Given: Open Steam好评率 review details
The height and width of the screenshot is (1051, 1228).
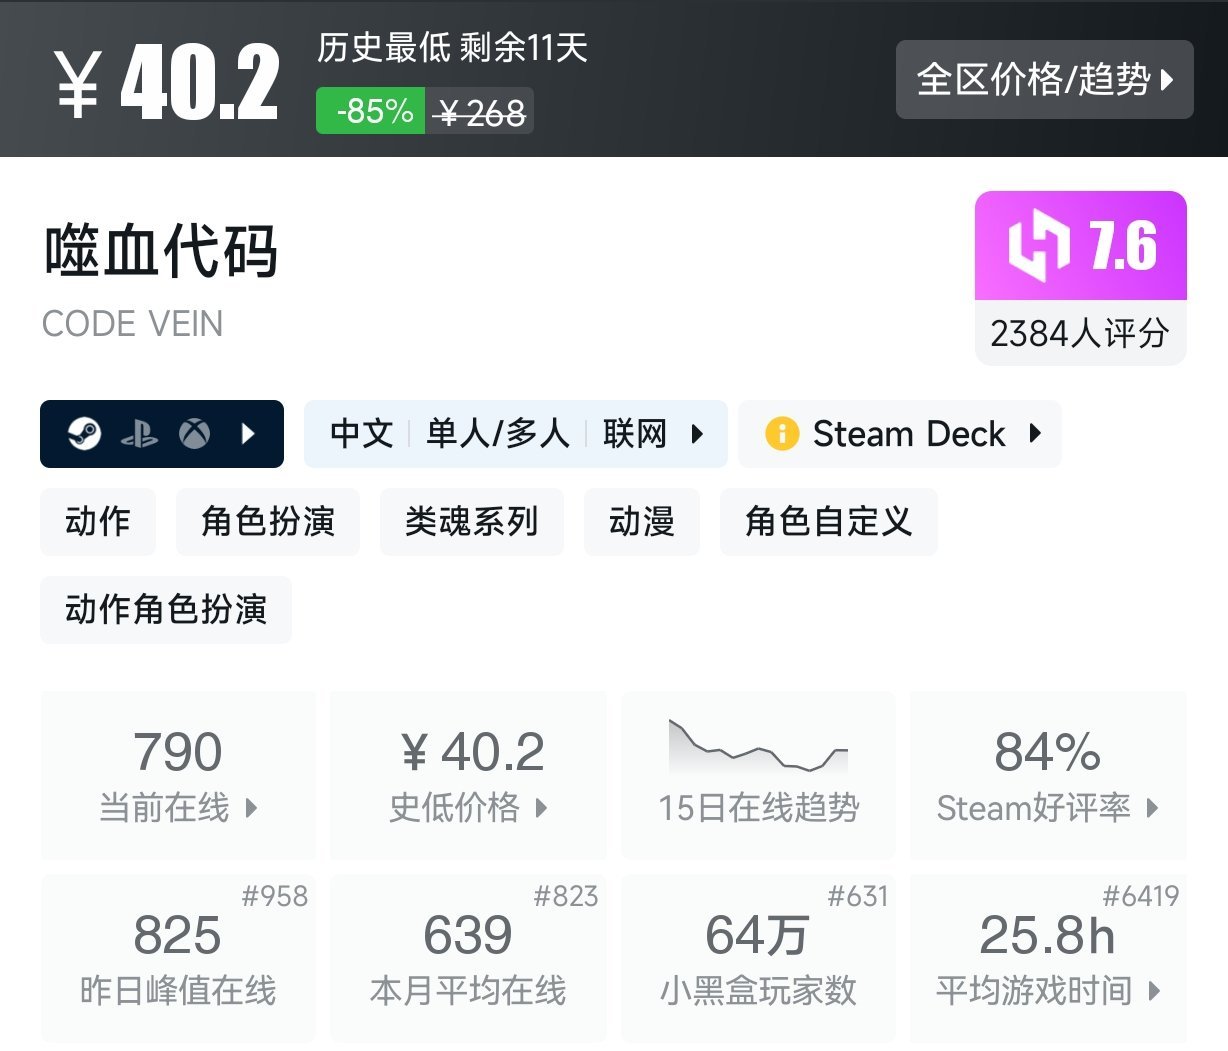Looking at the screenshot, I should pyautogui.click(x=1047, y=775).
